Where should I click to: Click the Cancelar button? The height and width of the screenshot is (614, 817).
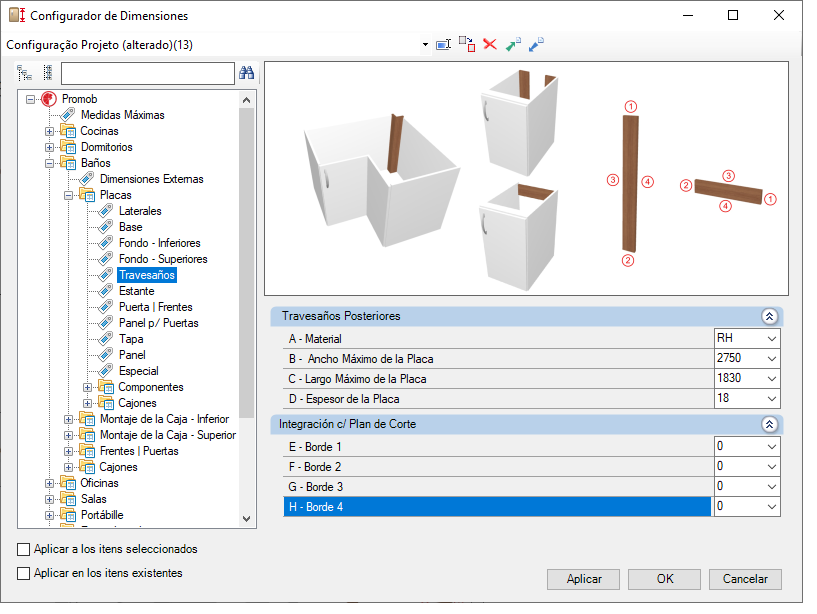[x=745, y=579]
